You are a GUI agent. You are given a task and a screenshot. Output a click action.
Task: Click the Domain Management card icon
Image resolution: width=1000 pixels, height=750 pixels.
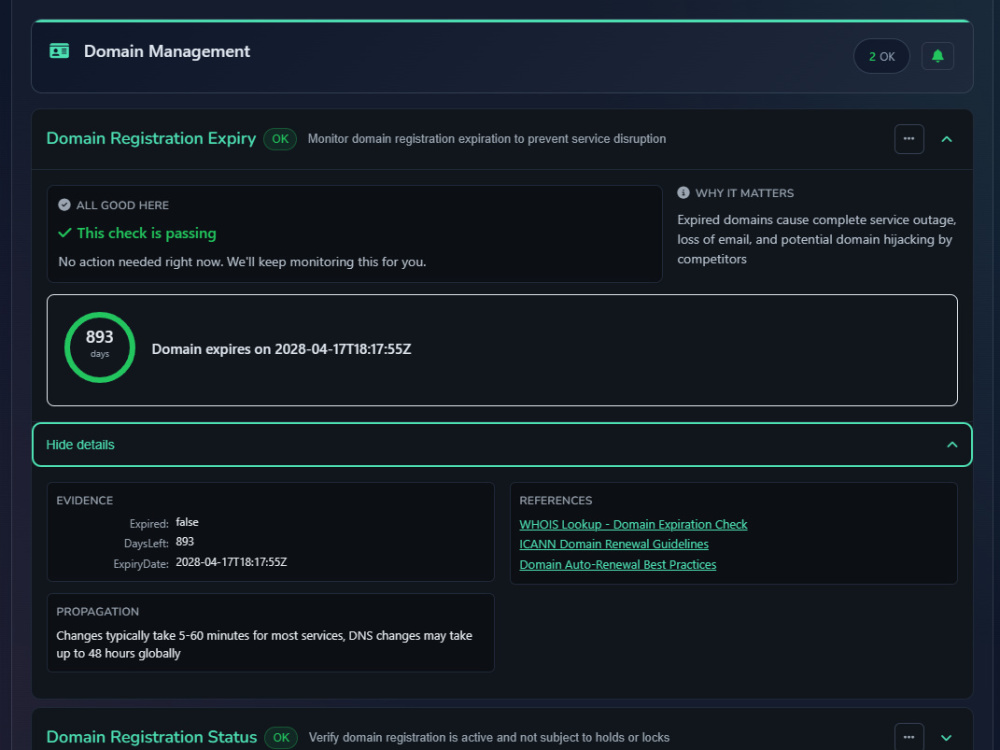click(x=59, y=51)
